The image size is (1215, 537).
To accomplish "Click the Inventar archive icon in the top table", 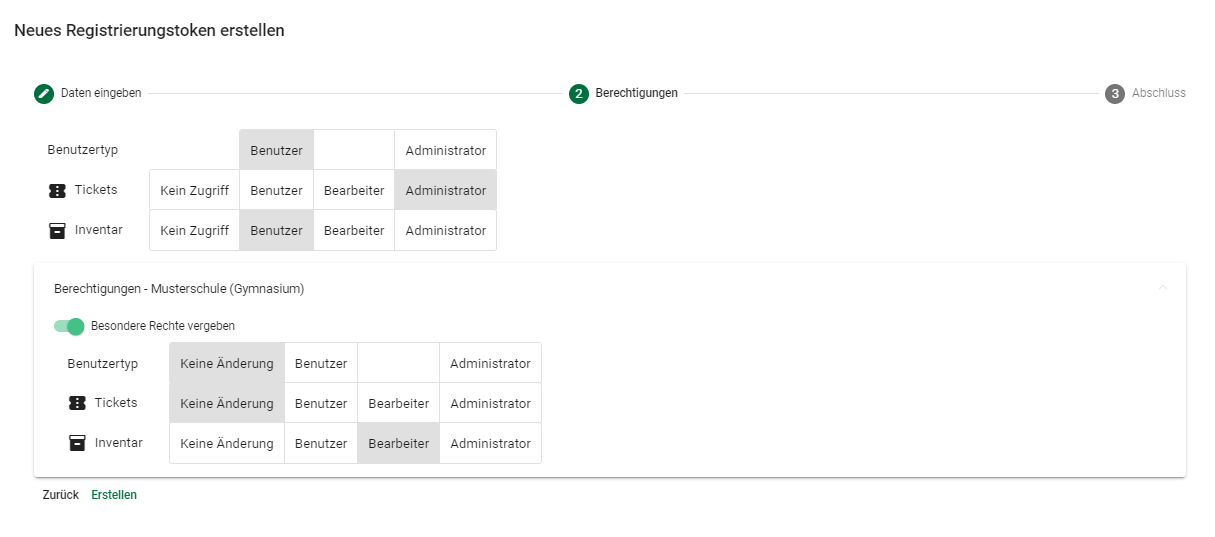I will [x=57, y=231].
